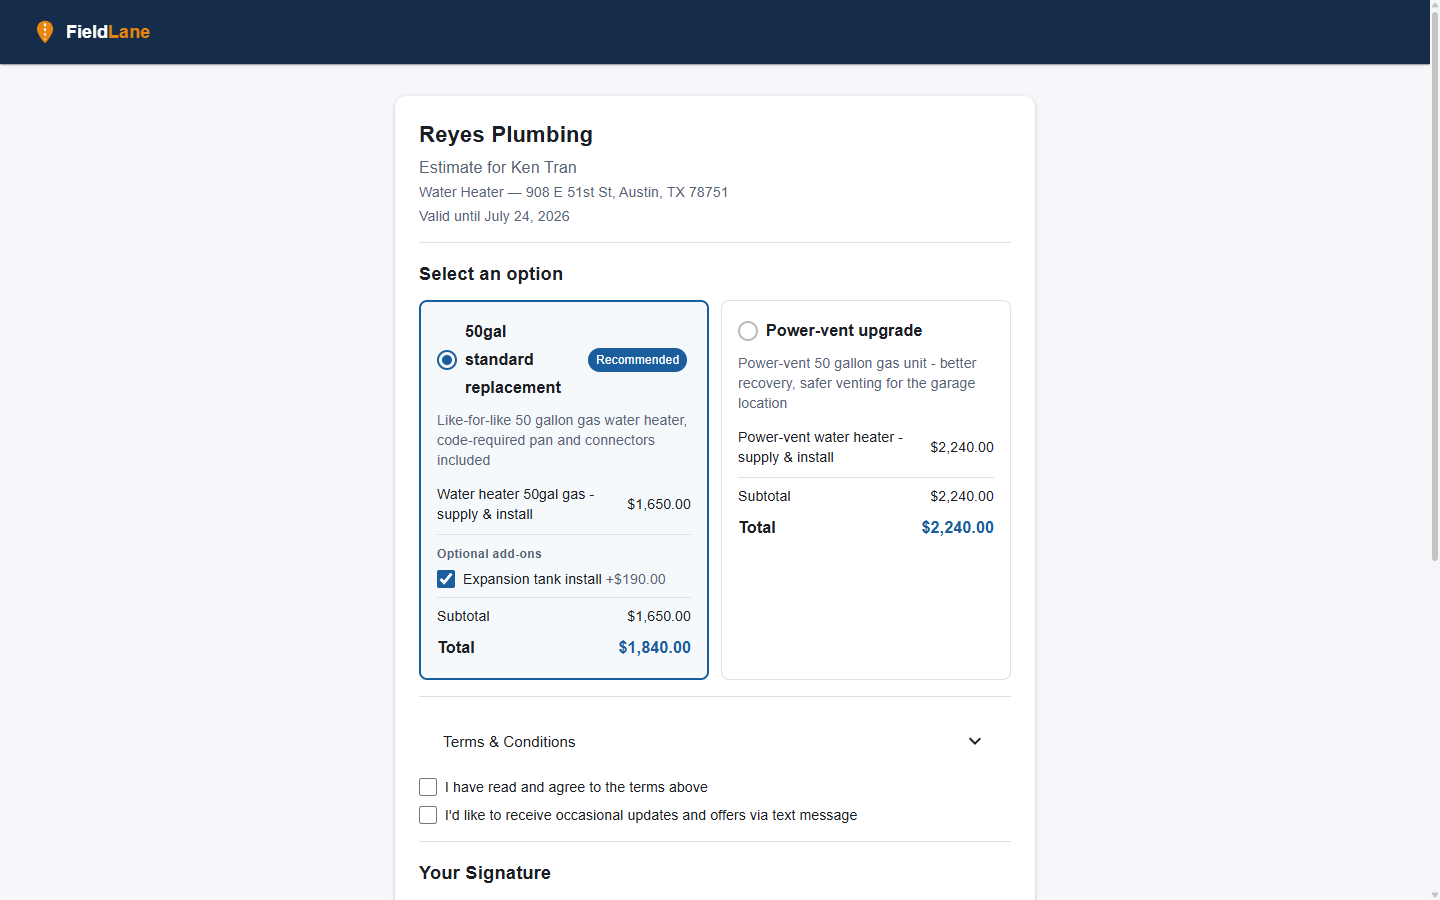Click the Power-vent upgrade title

844,331
